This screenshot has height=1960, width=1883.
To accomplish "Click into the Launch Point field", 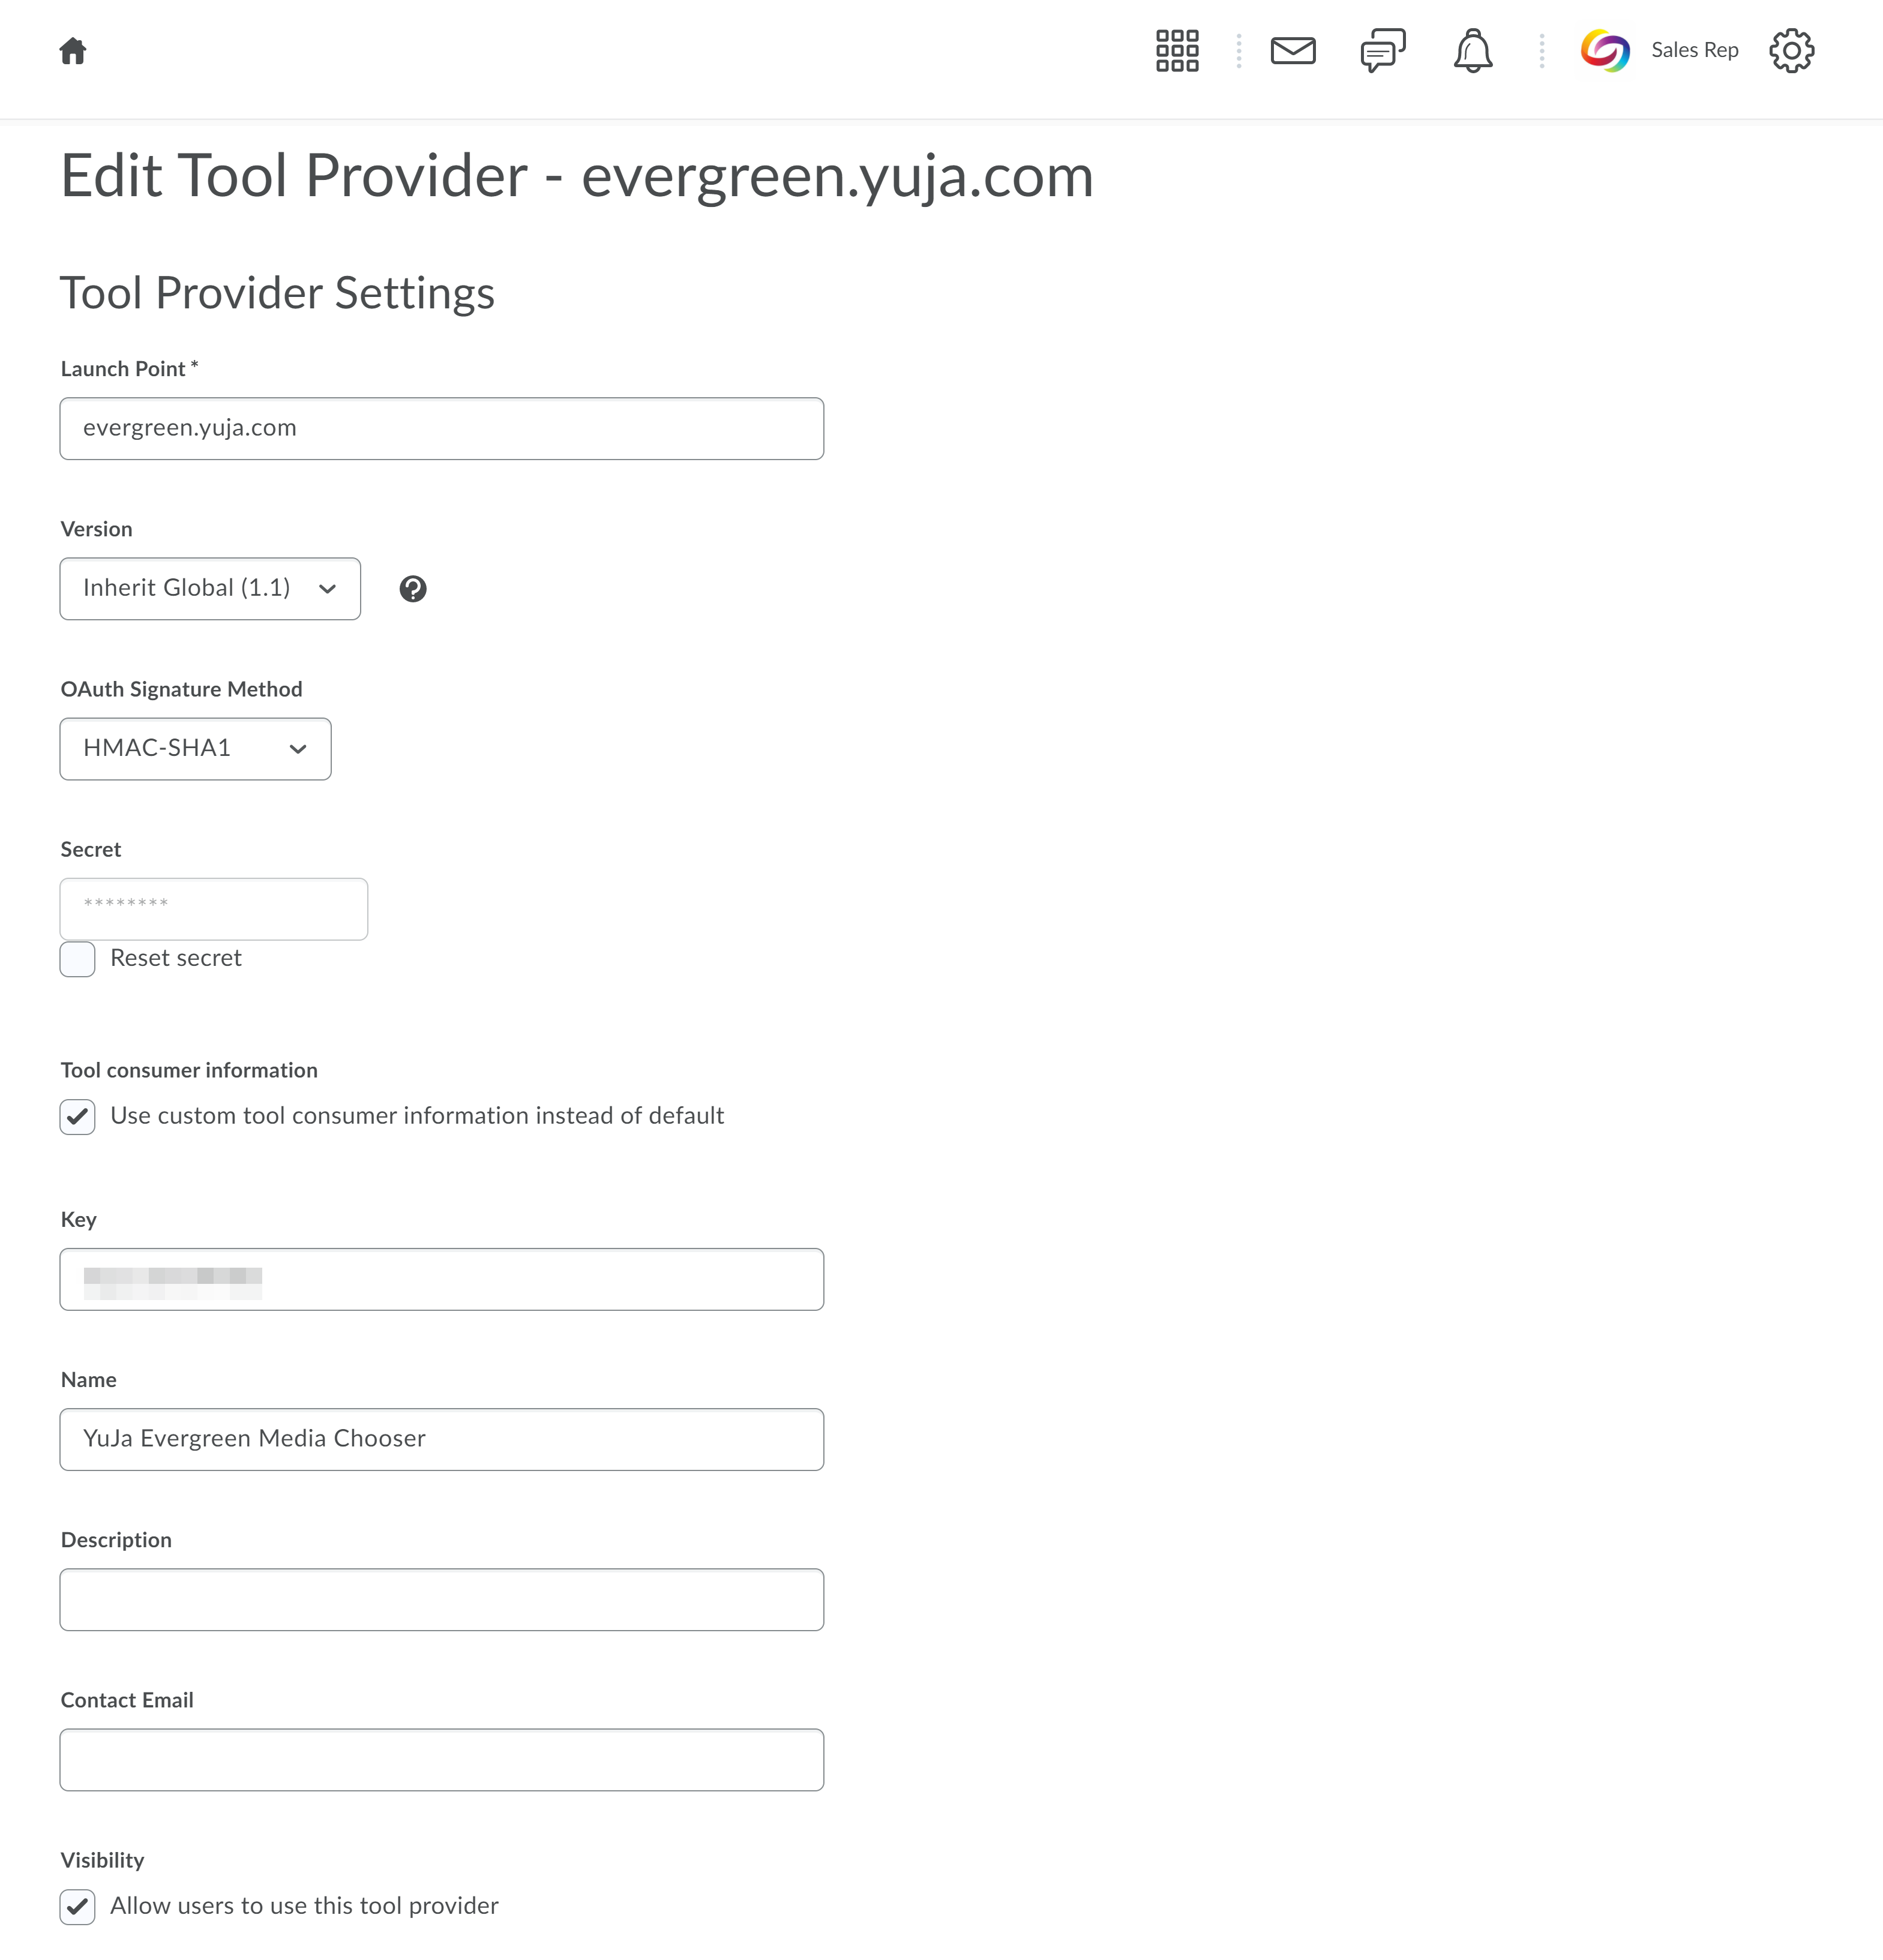I will tap(442, 429).
